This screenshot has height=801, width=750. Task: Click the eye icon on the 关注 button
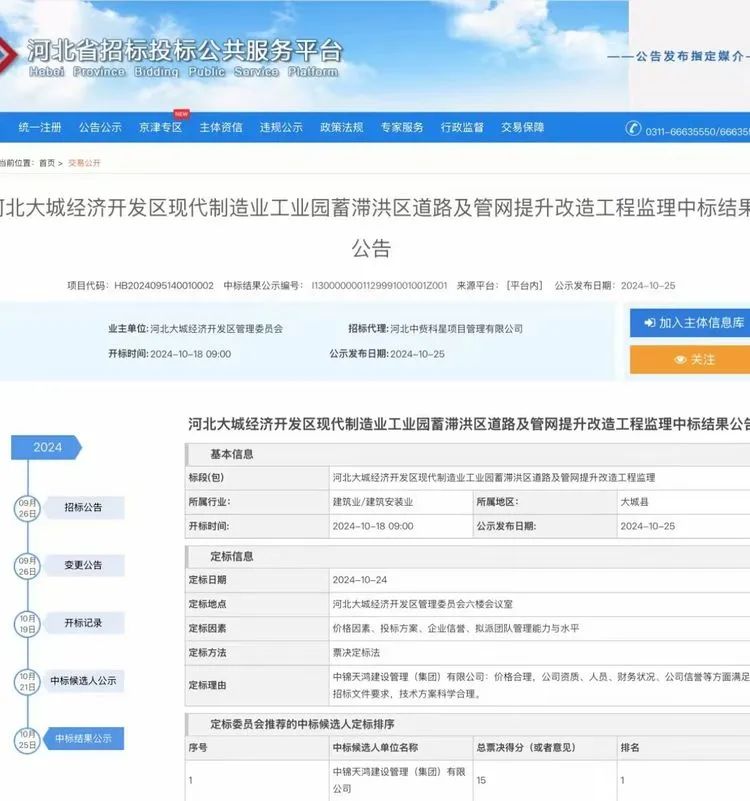click(x=680, y=359)
